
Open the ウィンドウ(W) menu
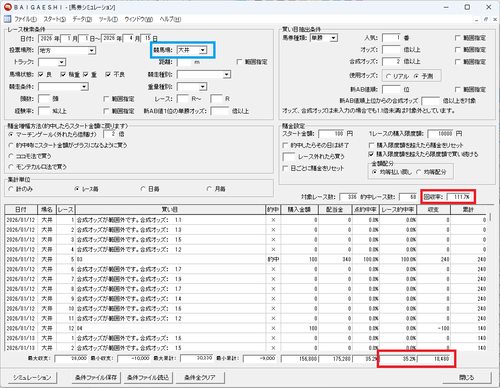pyautogui.click(x=139, y=19)
